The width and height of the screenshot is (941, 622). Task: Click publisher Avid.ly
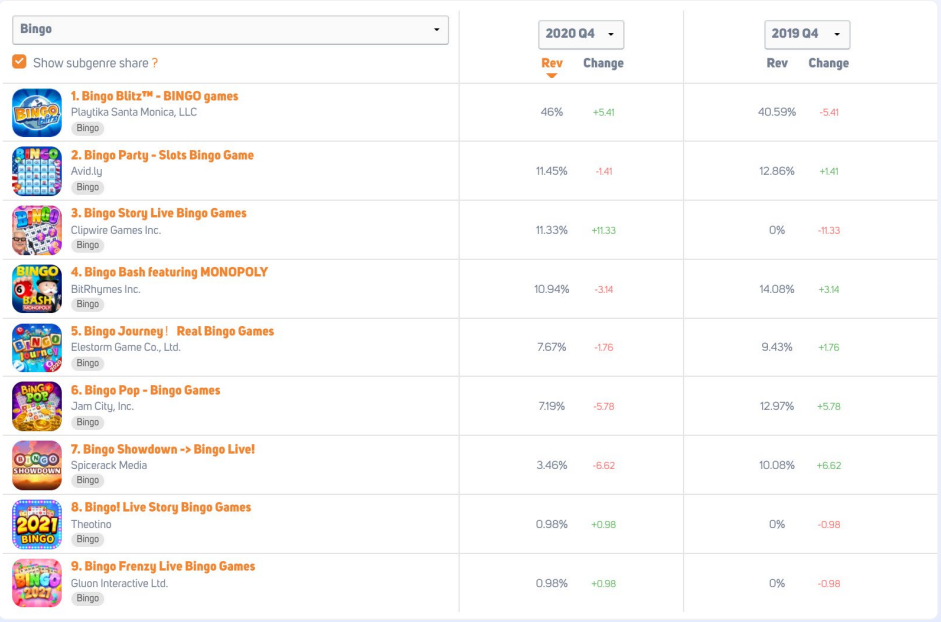coord(86,171)
